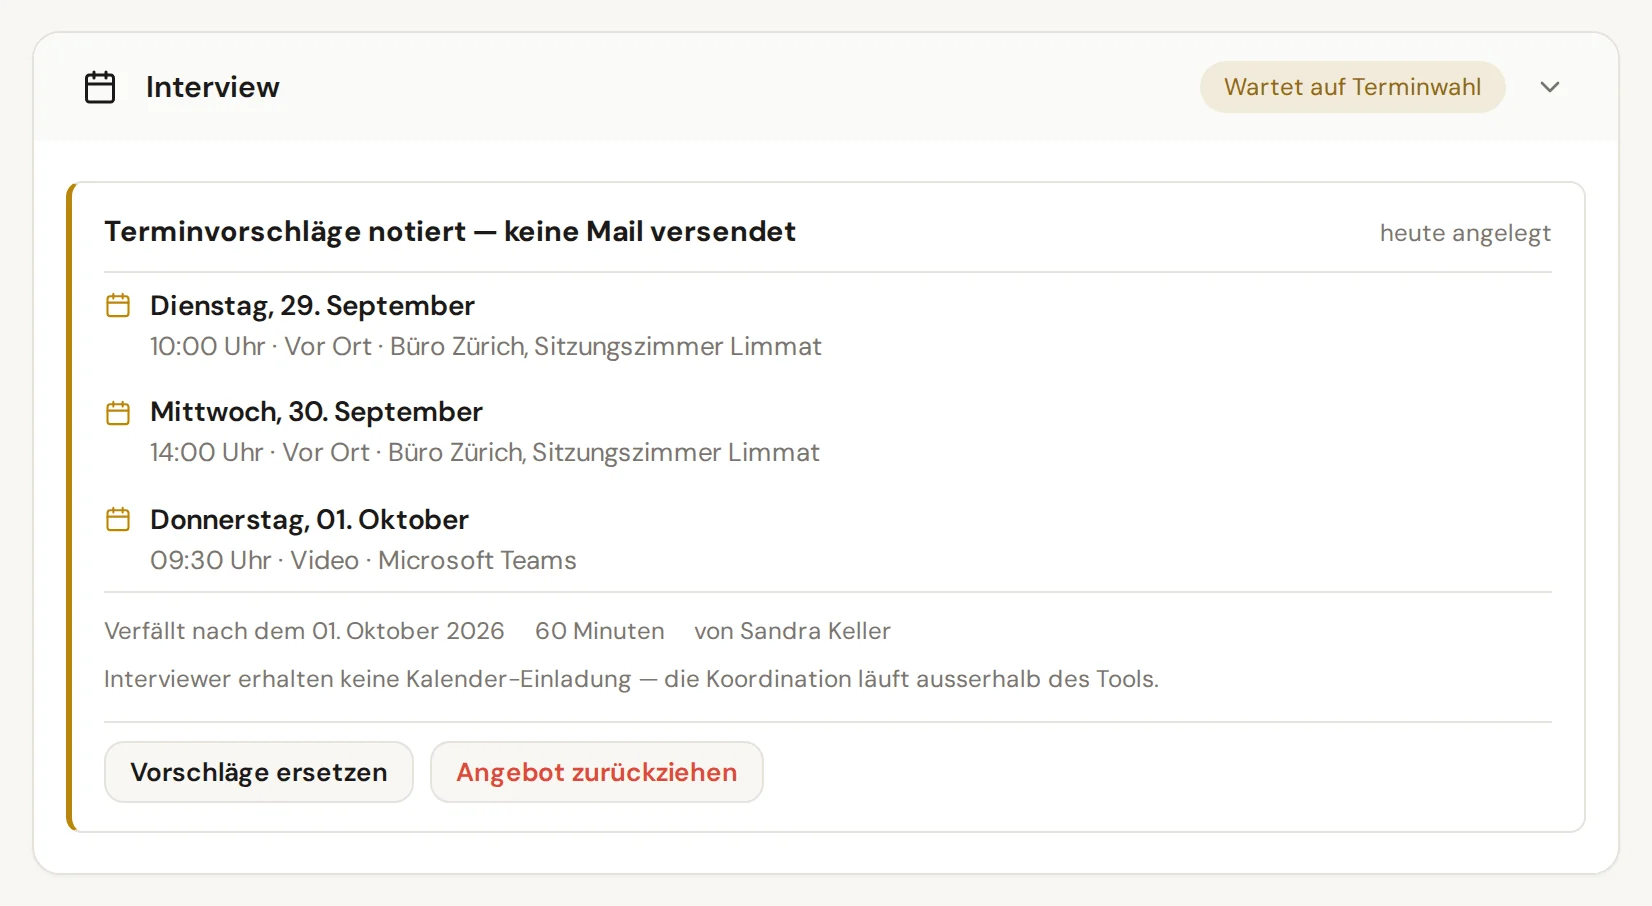Collapse the Interview section with the chevron
The image size is (1652, 906).
[1550, 87]
